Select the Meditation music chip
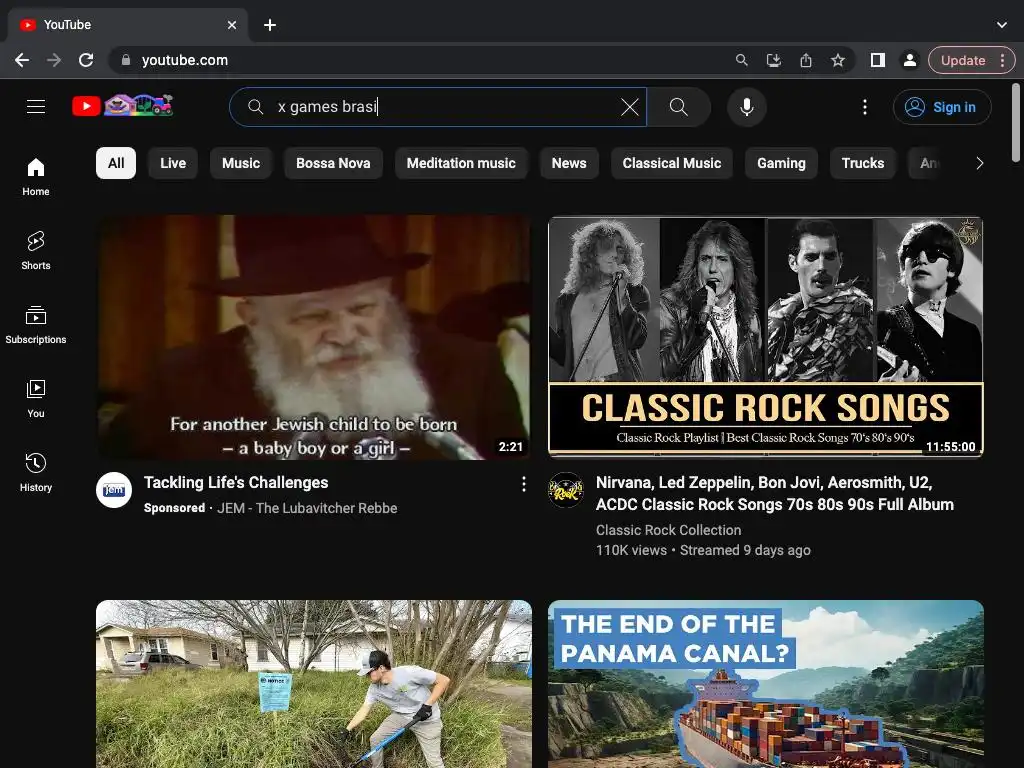 [x=461, y=163]
